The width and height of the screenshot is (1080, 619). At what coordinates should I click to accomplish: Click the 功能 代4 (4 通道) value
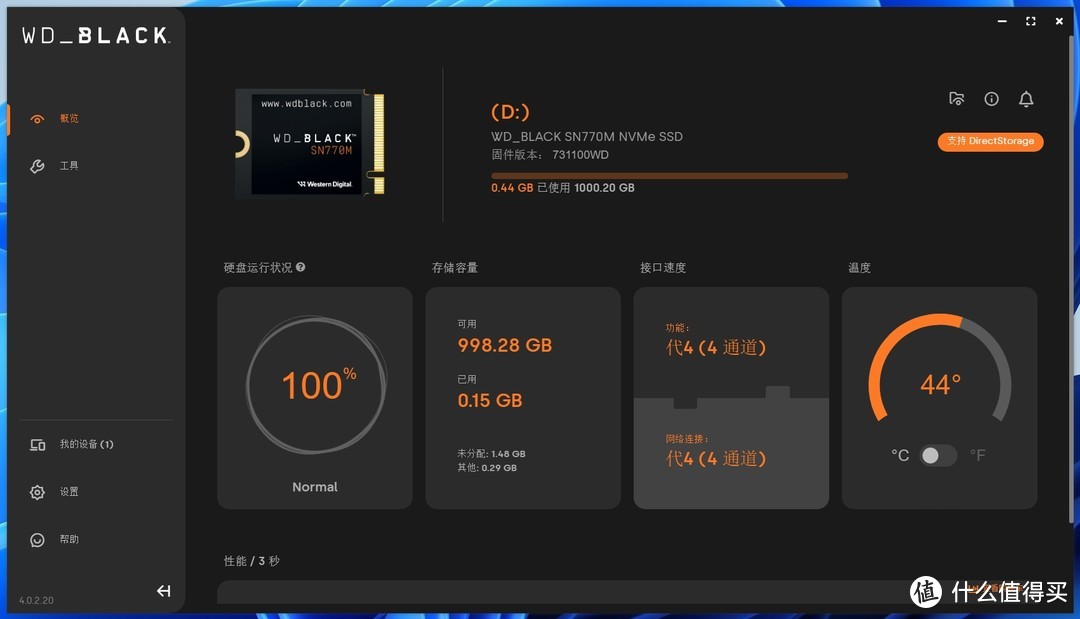click(716, 347)
